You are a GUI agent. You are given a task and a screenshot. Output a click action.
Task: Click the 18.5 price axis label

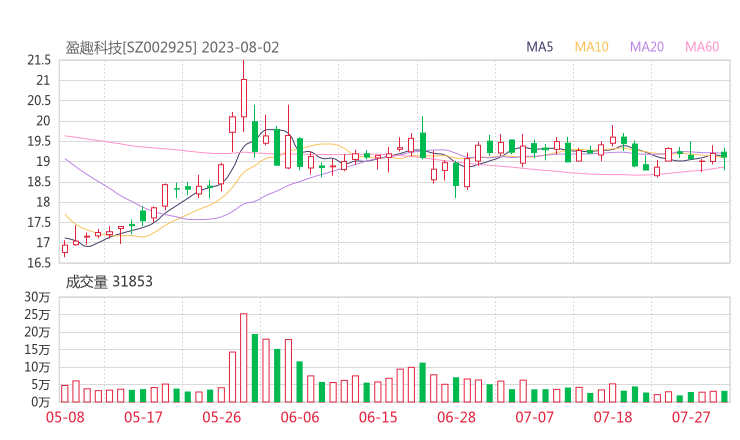pyautogui.click(x=39, y=182)
